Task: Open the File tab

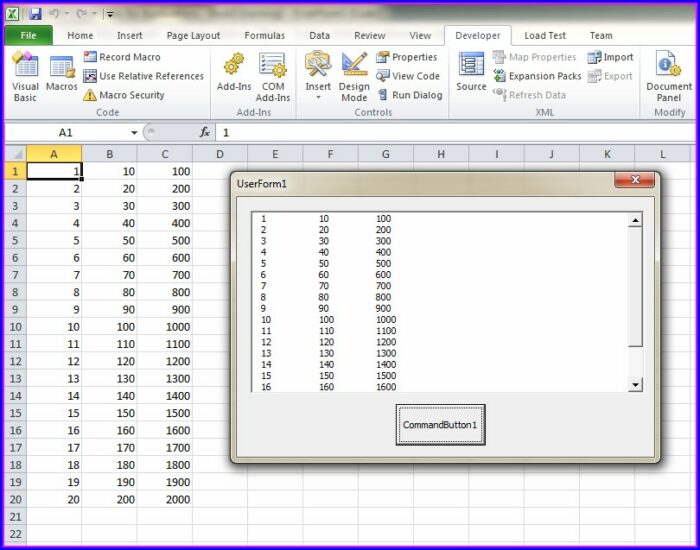Action: (29, 35)
